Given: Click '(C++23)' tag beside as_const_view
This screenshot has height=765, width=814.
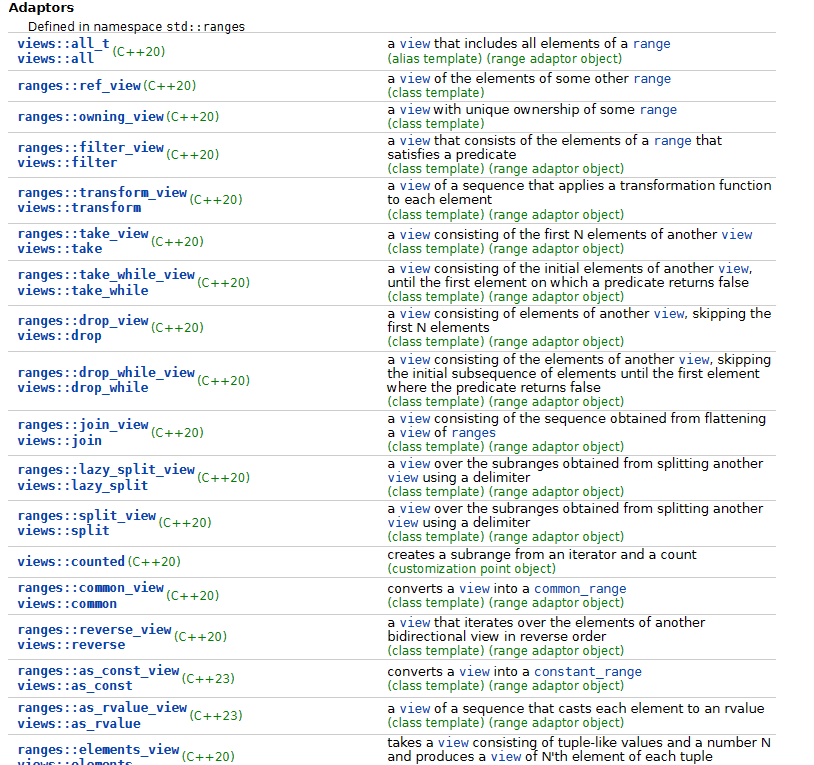Looking at the screenshot, I should pyautogui.click(x=208, y=678).
